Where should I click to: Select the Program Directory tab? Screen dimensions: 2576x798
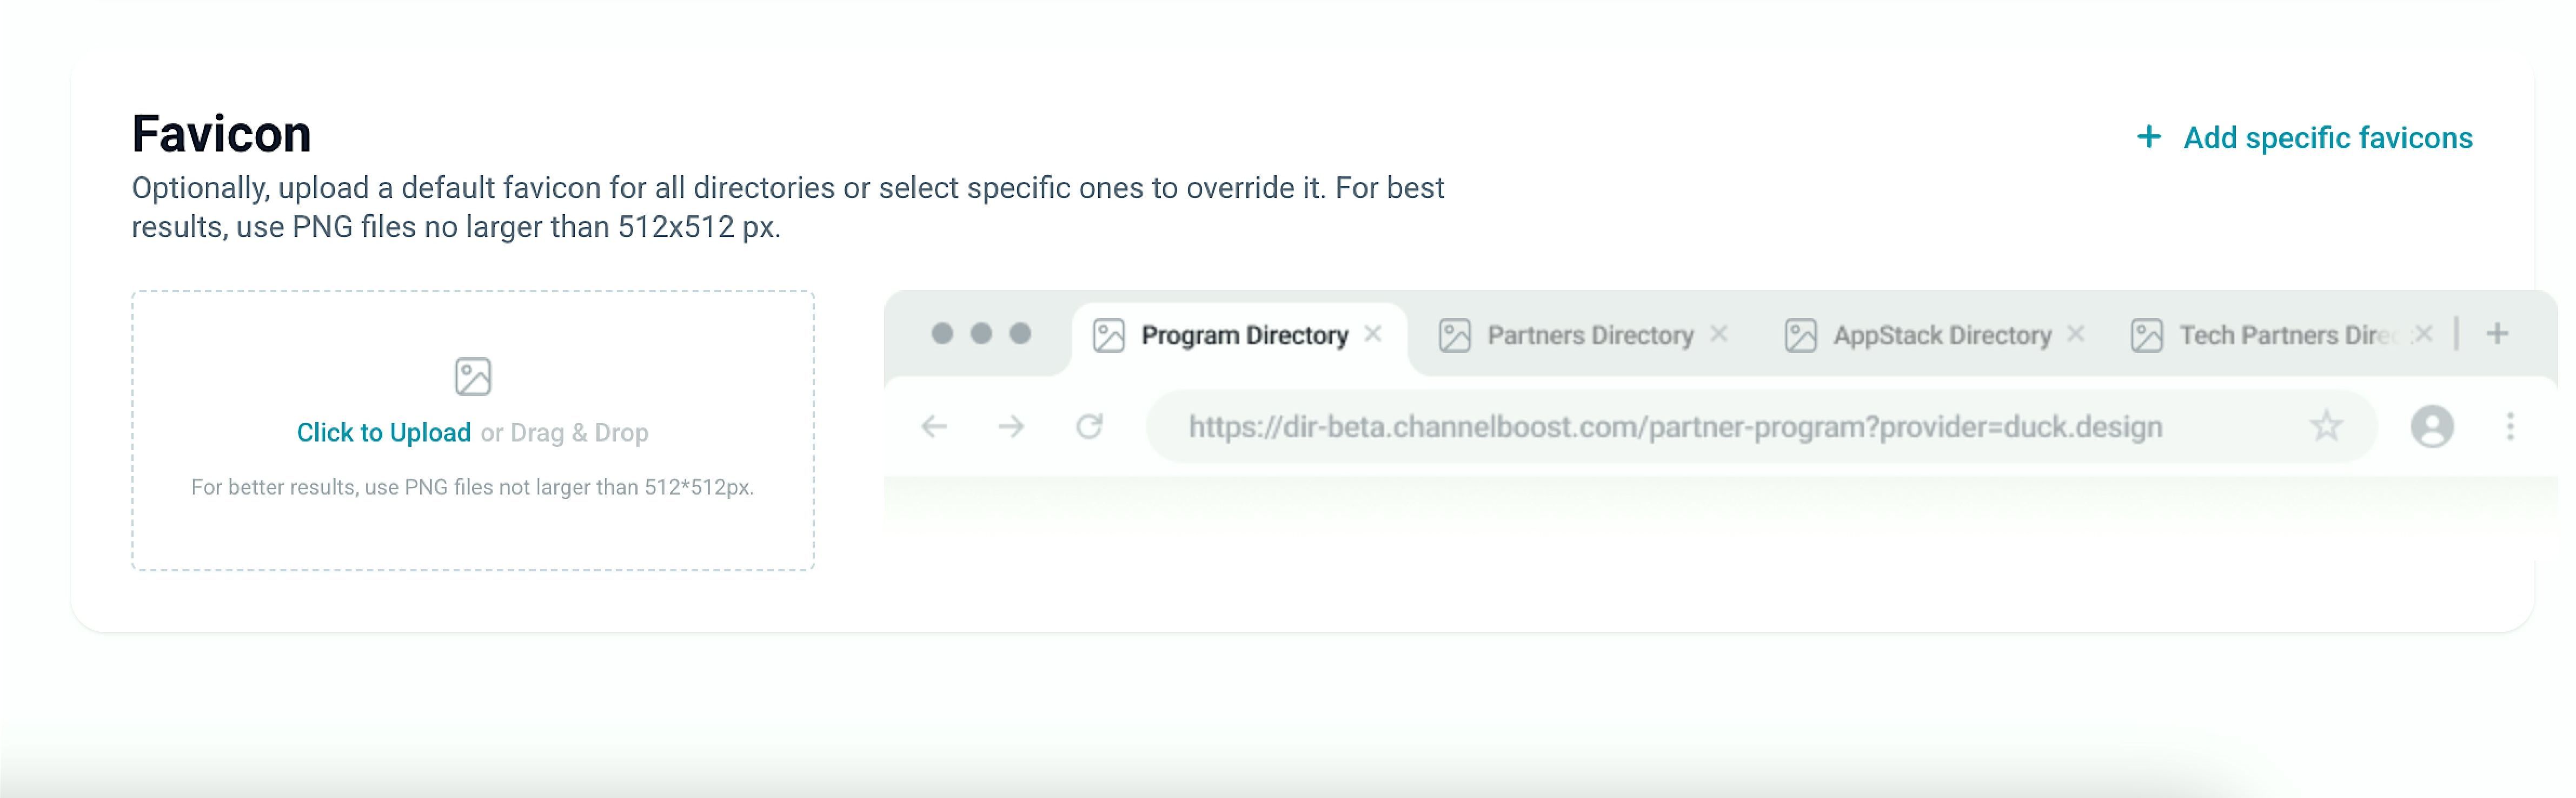click(x=1244, y=335)
